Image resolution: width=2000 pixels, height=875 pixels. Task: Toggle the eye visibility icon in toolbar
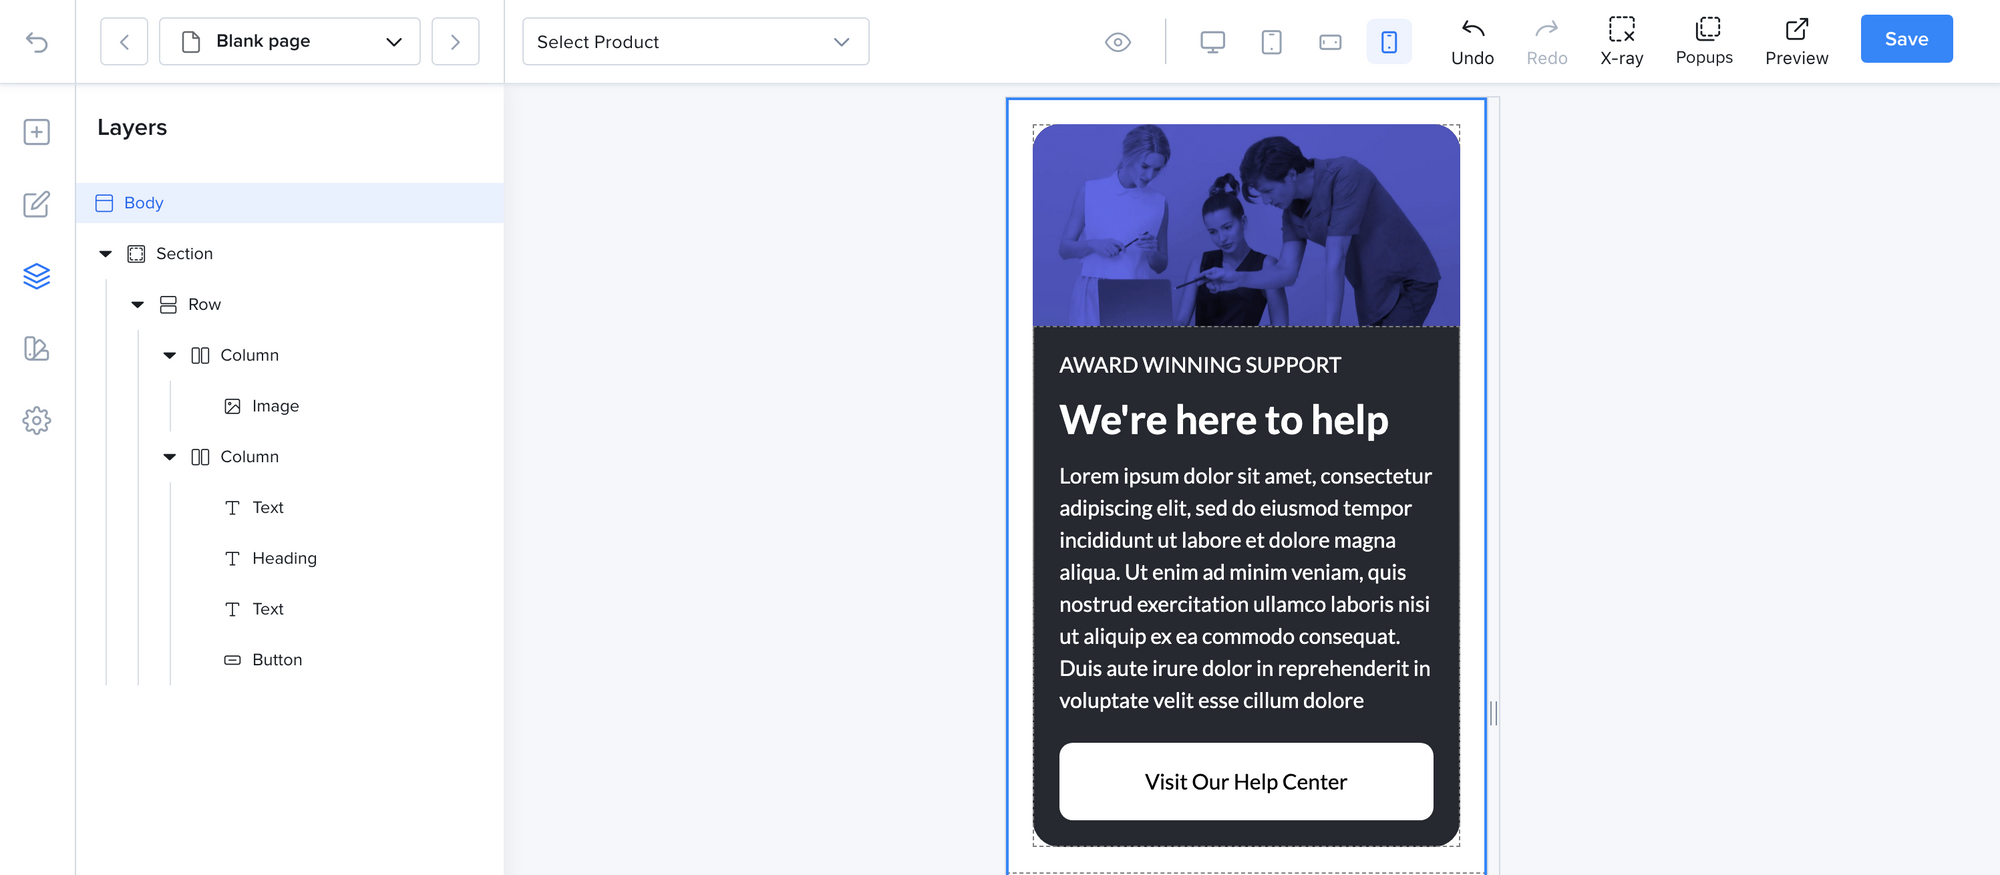pyautogui.click(x=1118, y=42)
